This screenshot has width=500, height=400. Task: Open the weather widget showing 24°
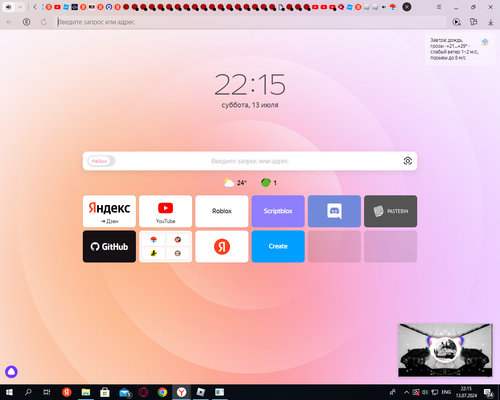click(235, 183)
